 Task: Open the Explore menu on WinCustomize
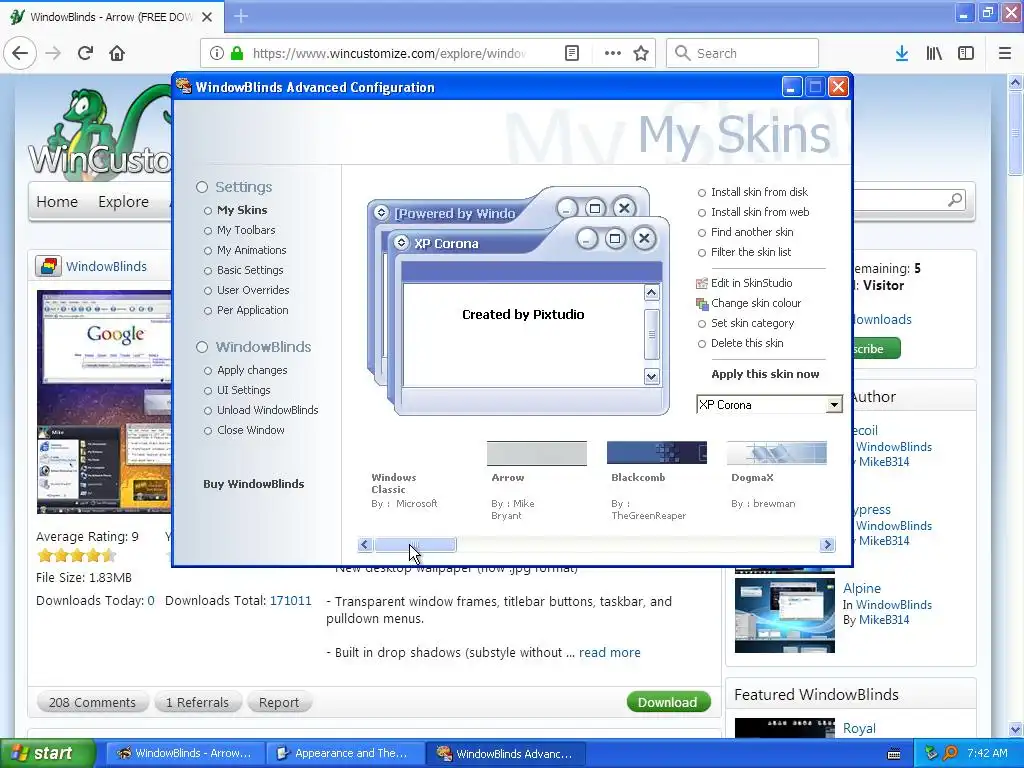click(123, 202)
